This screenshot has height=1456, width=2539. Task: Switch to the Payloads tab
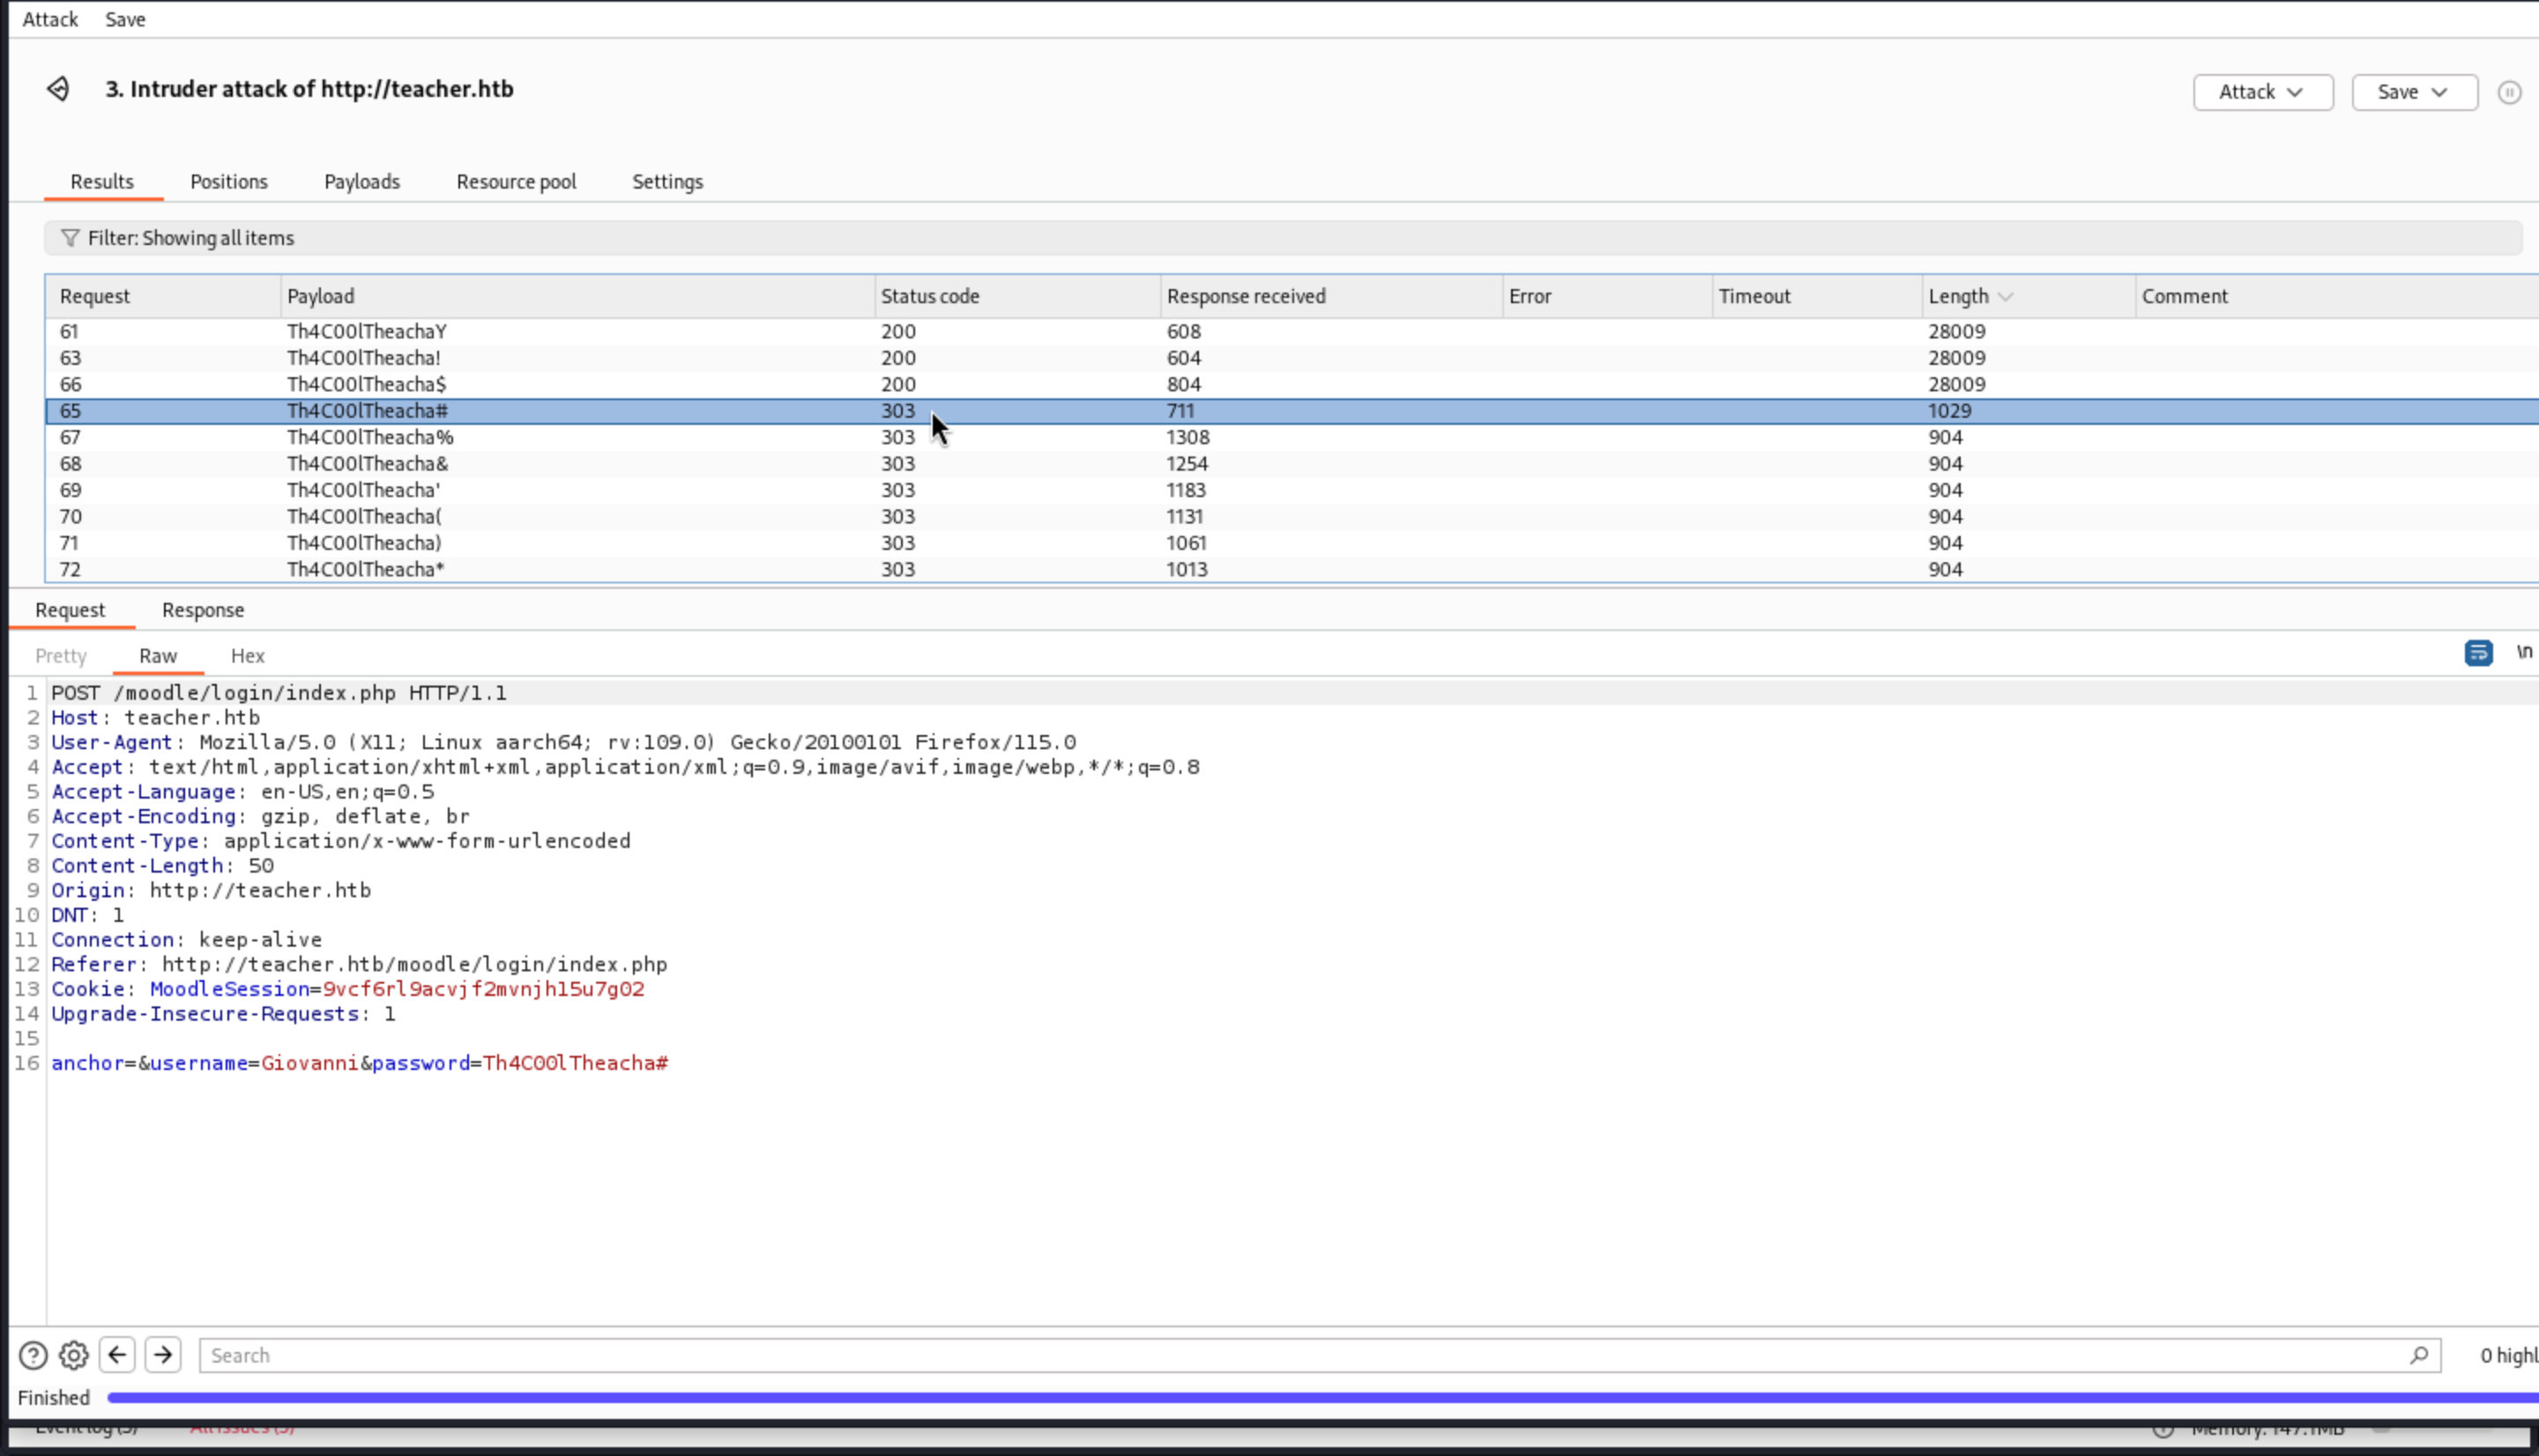361,182
